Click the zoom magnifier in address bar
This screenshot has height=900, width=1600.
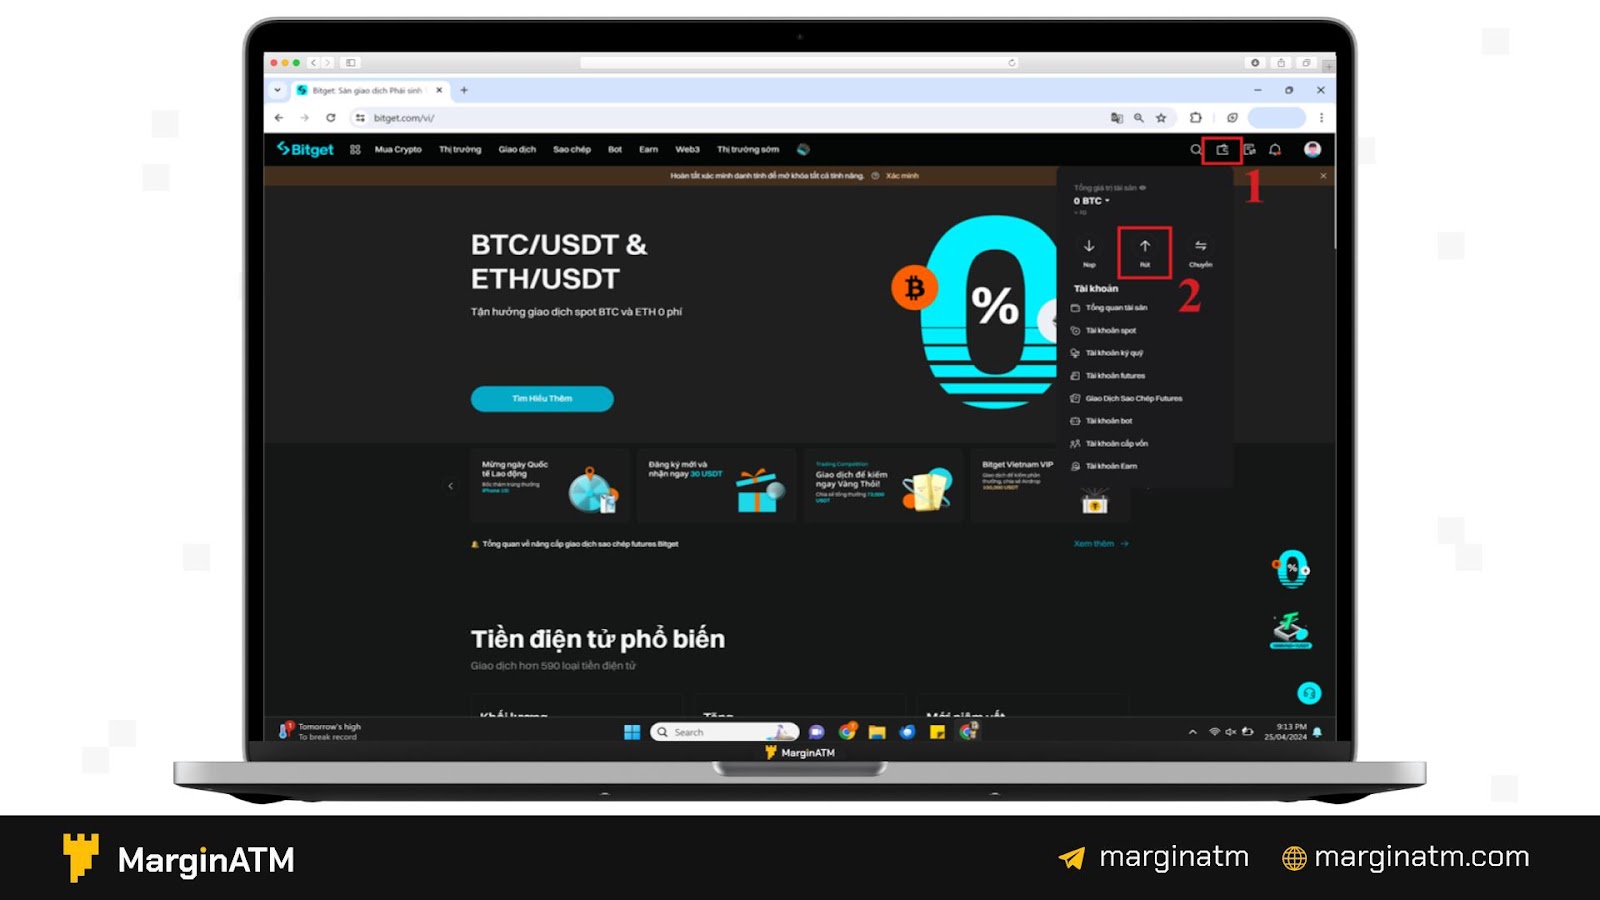click(1139, 118)
